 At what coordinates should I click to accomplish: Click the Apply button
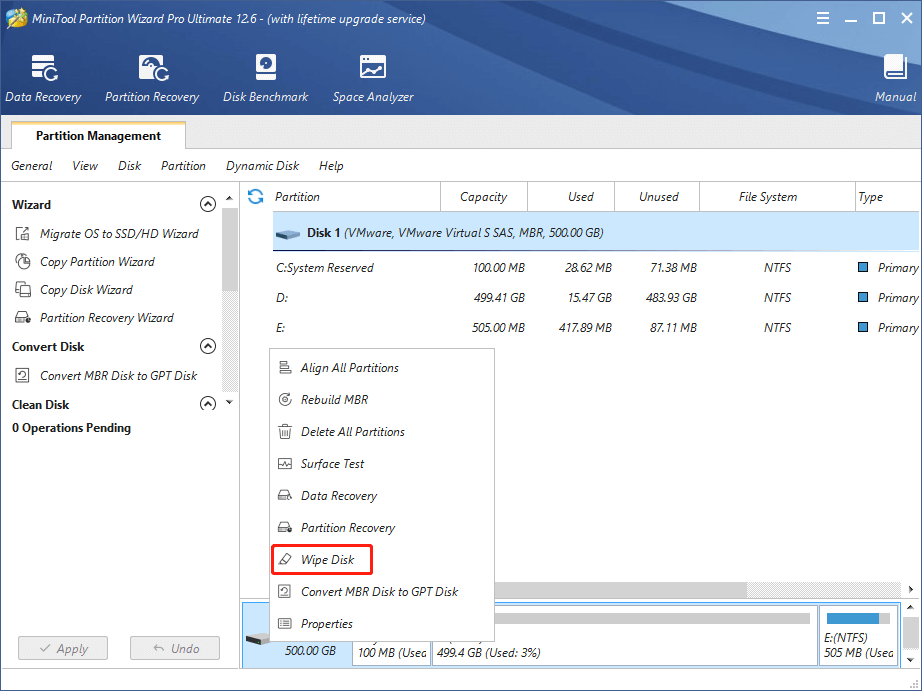63,648
